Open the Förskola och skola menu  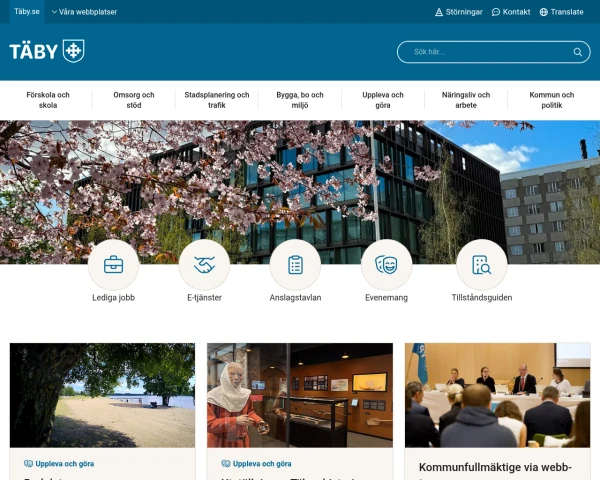point(48,100)
